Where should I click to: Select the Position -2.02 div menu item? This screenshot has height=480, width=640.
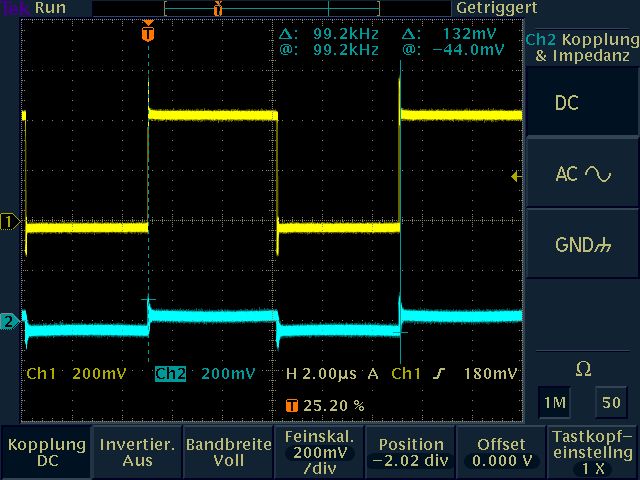point(411,452)
